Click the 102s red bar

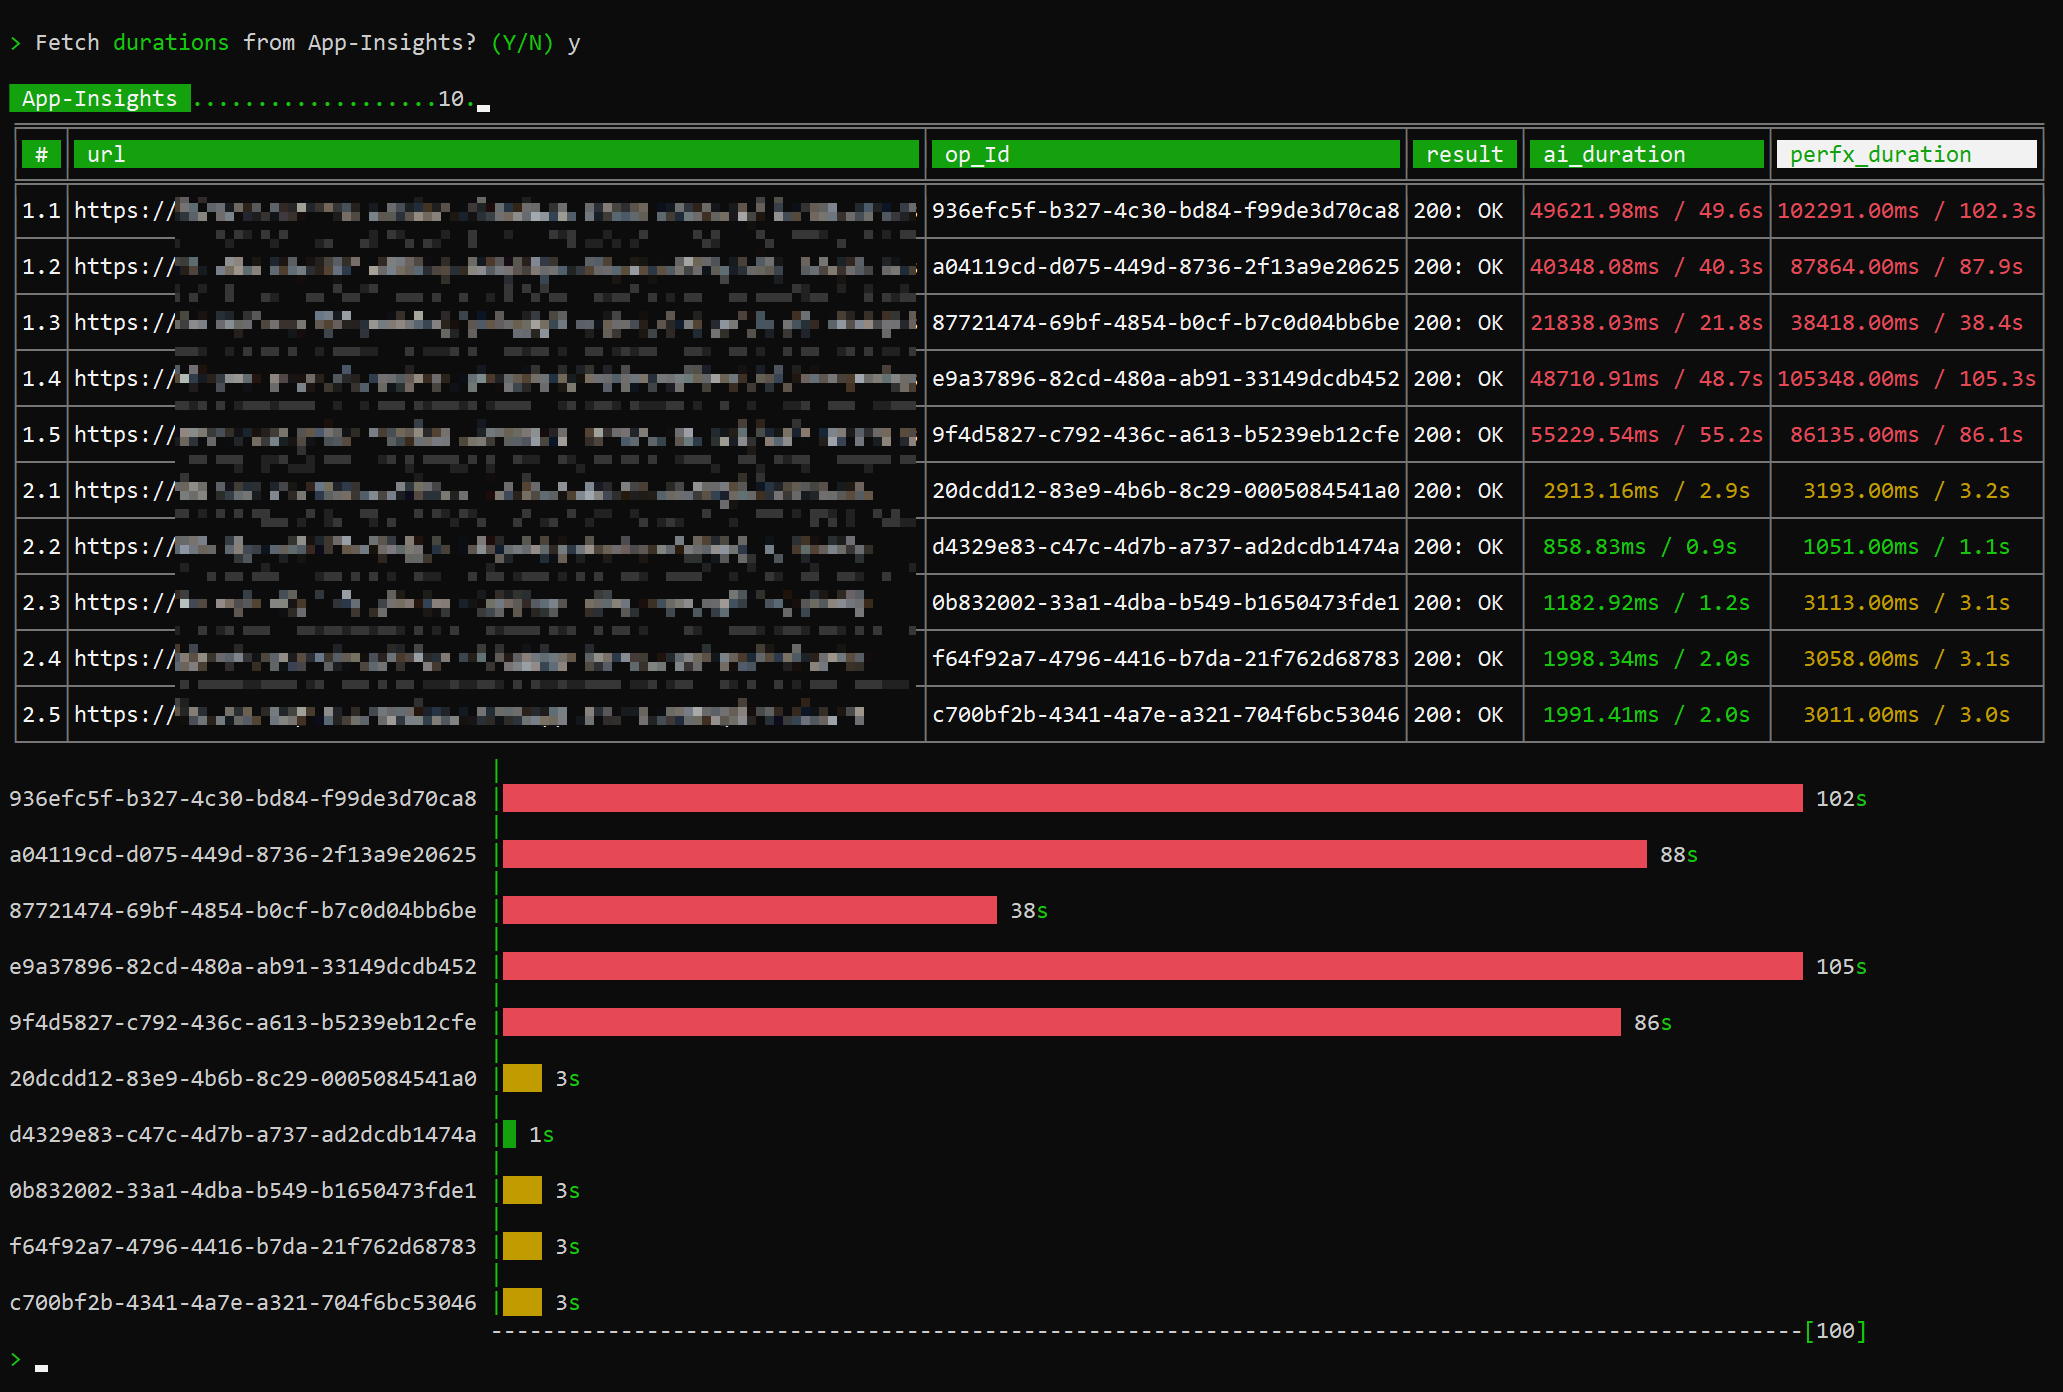[1151, 798]
